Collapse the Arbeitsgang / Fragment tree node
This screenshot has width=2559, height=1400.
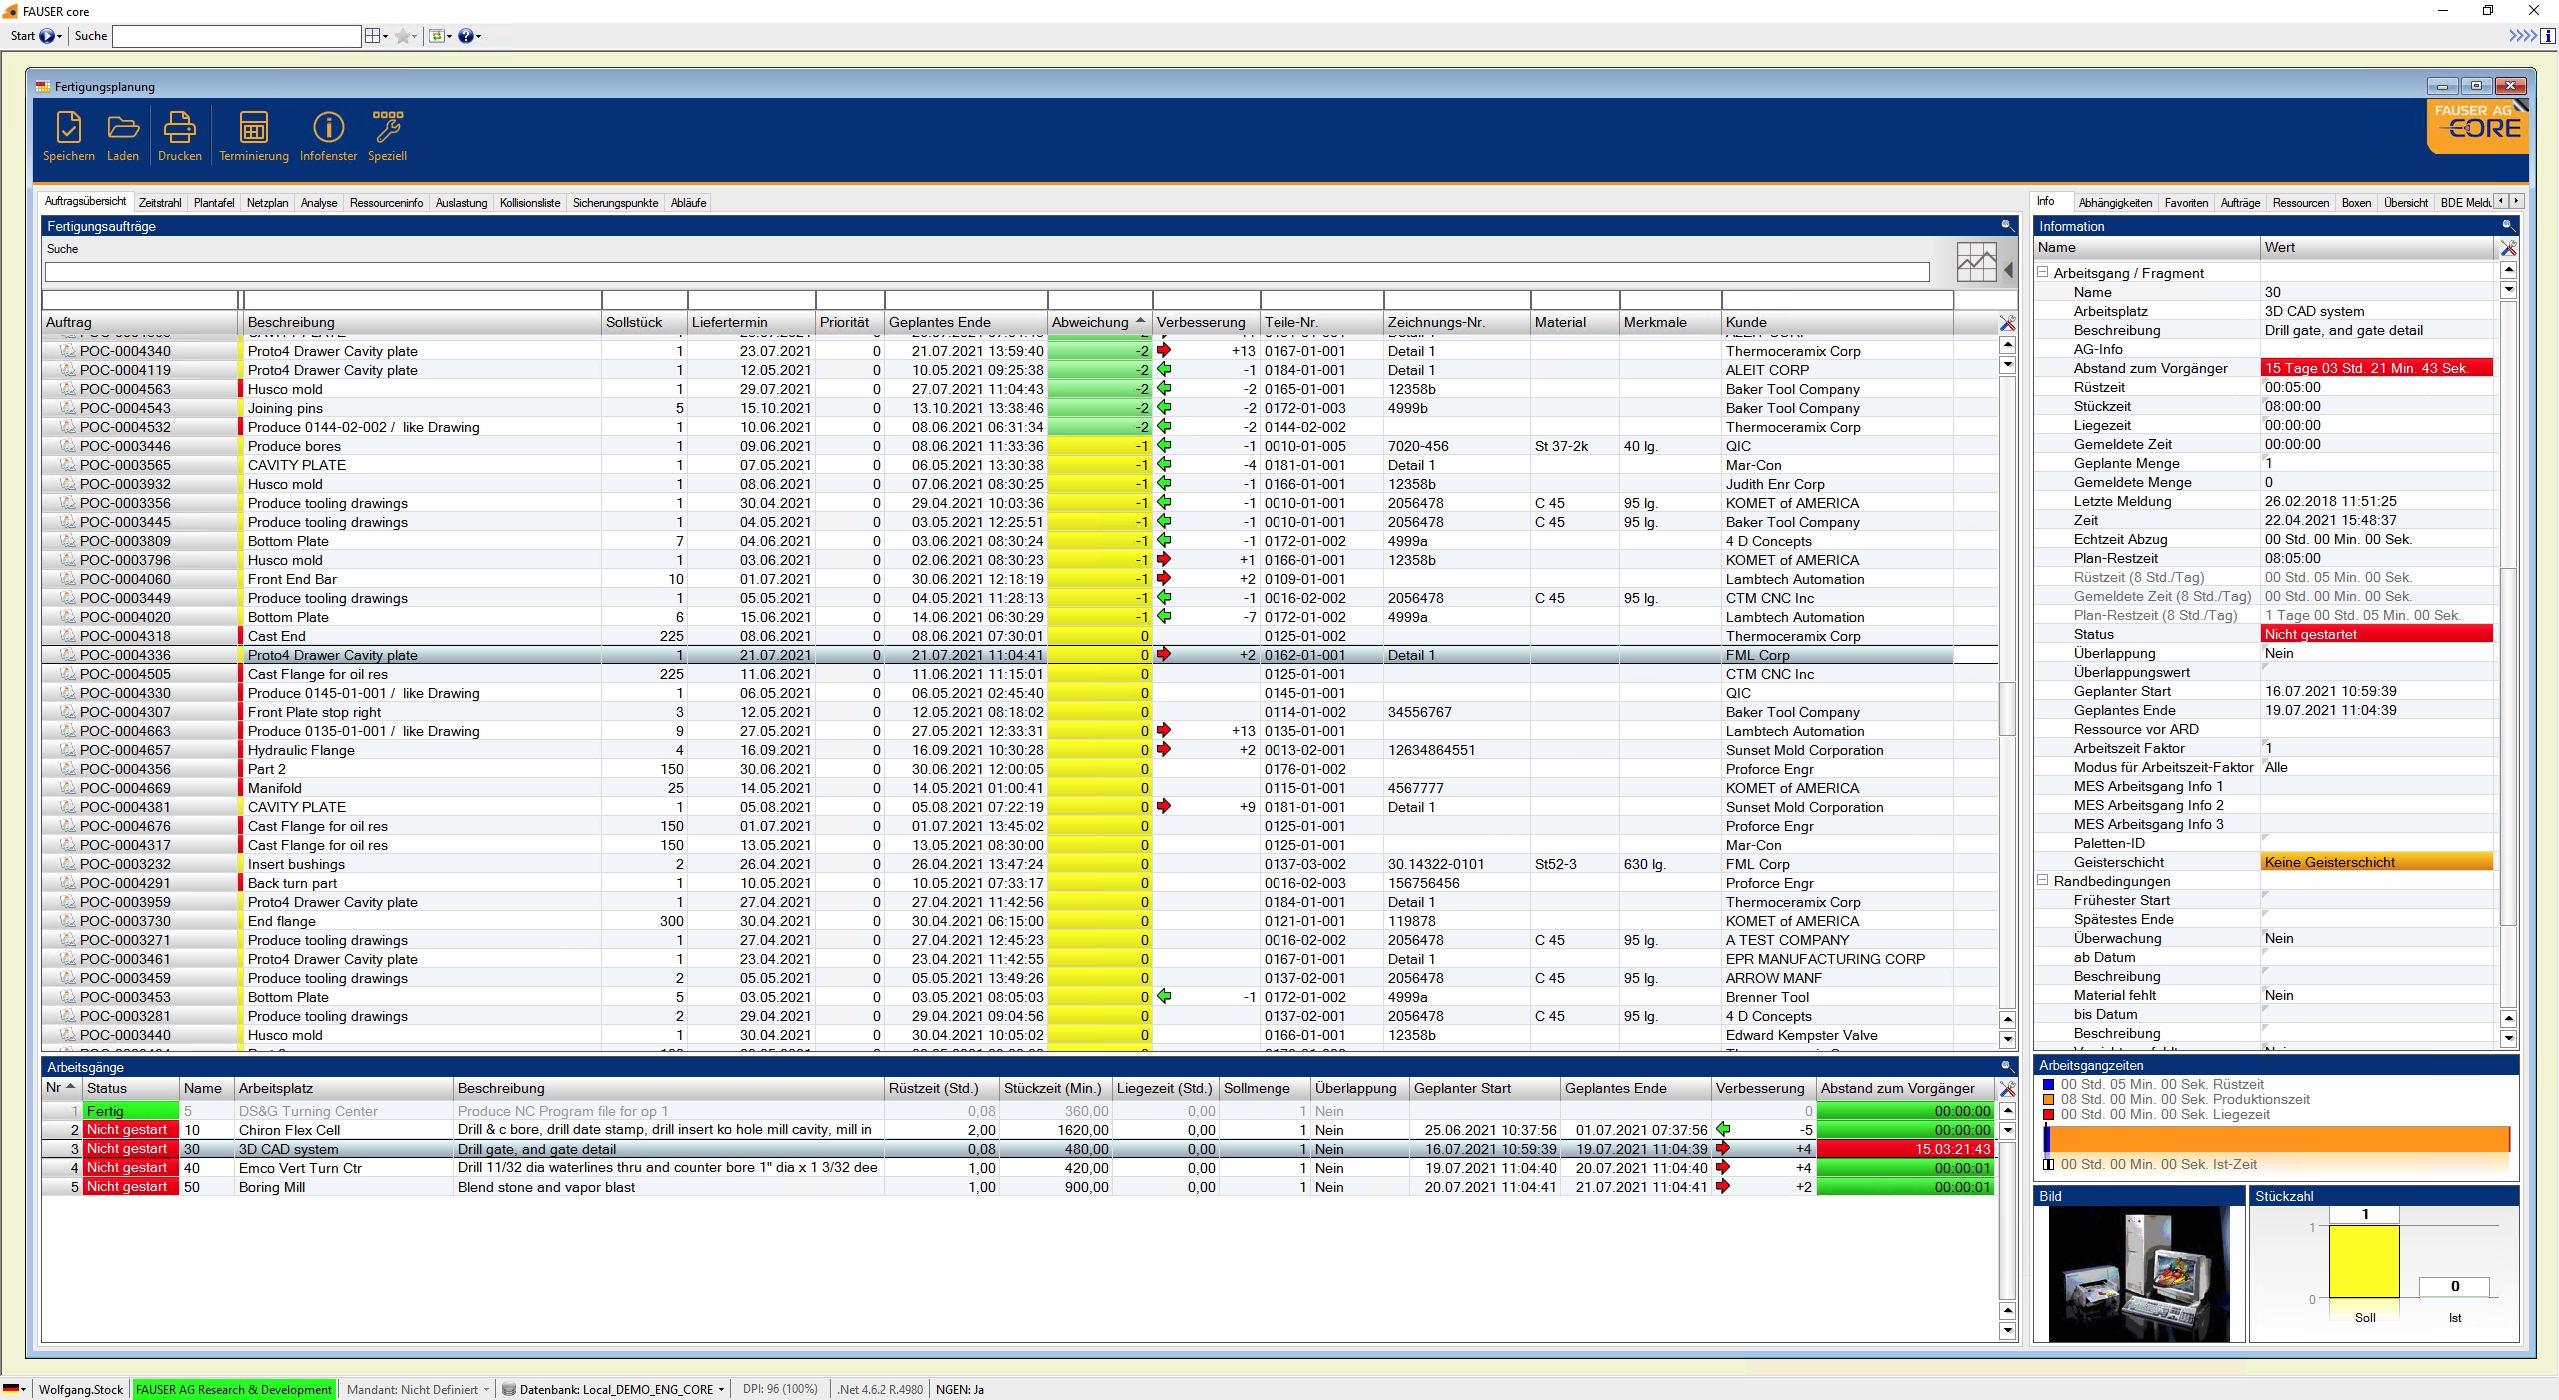[2043, 272]
